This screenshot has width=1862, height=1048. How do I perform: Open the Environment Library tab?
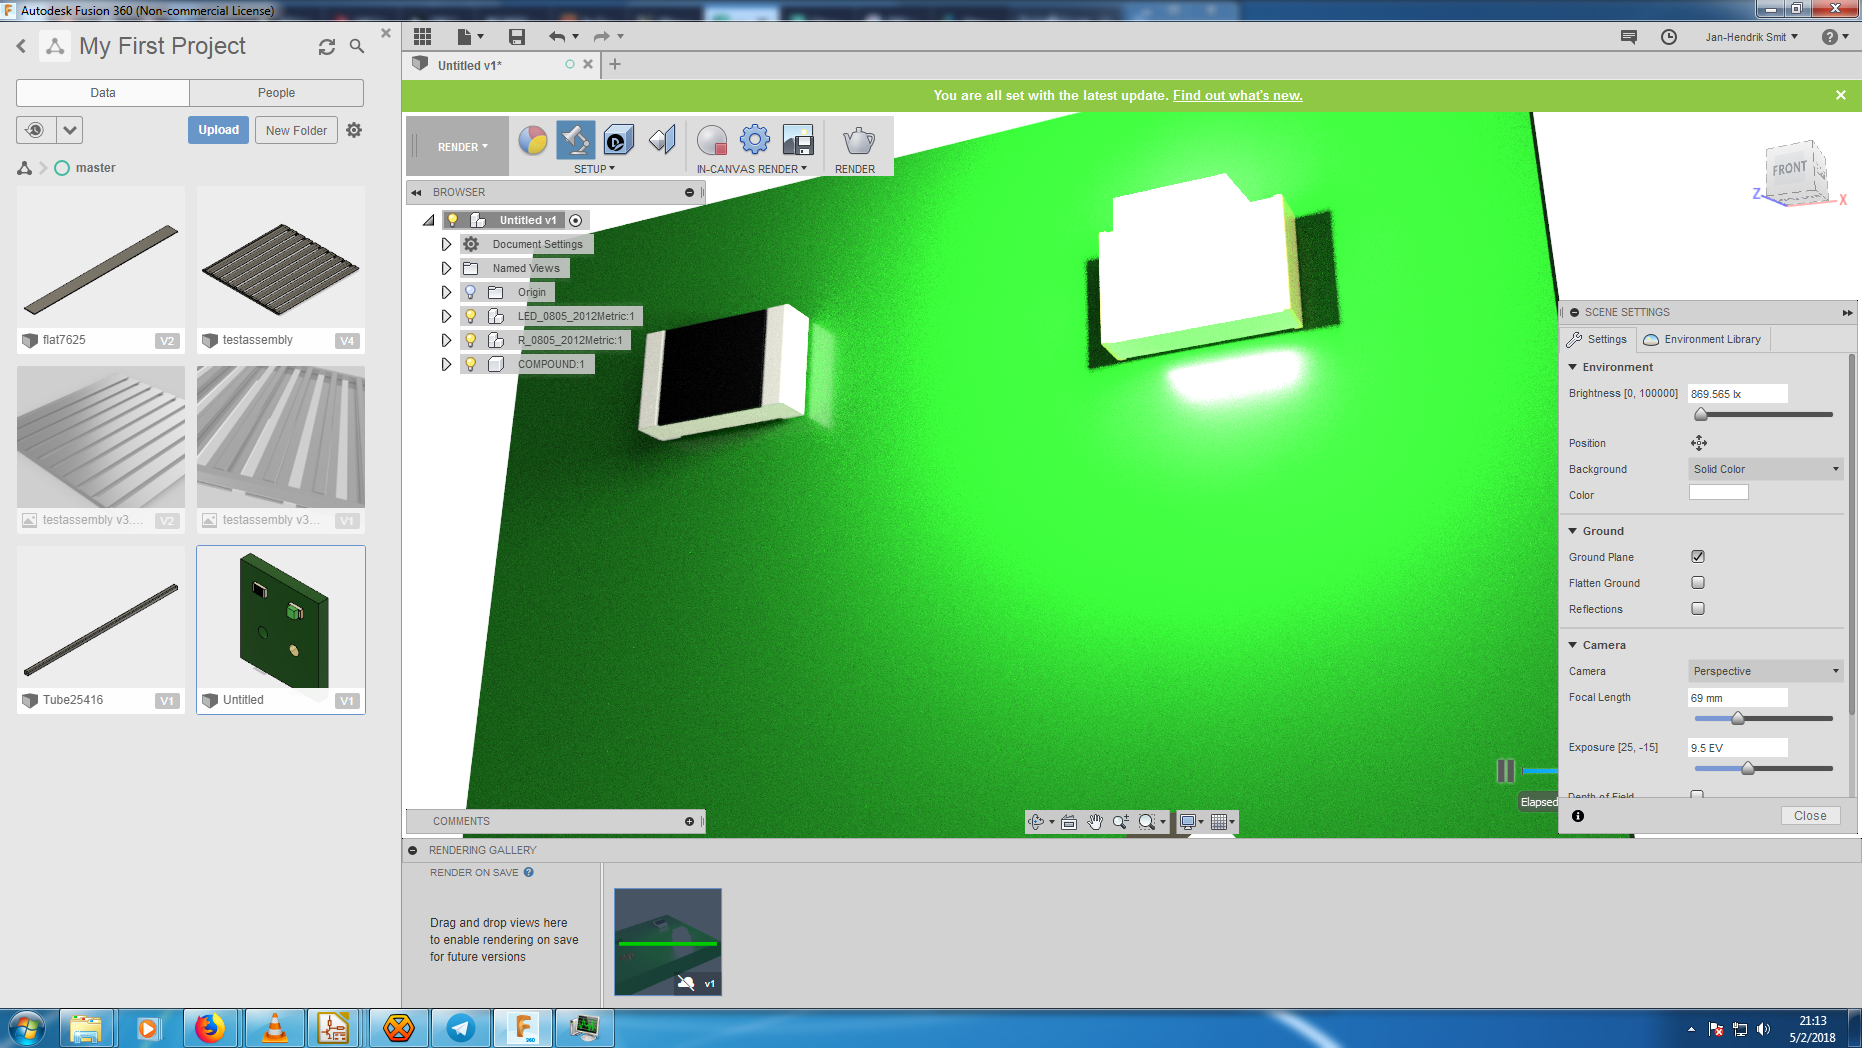click(1703, 339)
